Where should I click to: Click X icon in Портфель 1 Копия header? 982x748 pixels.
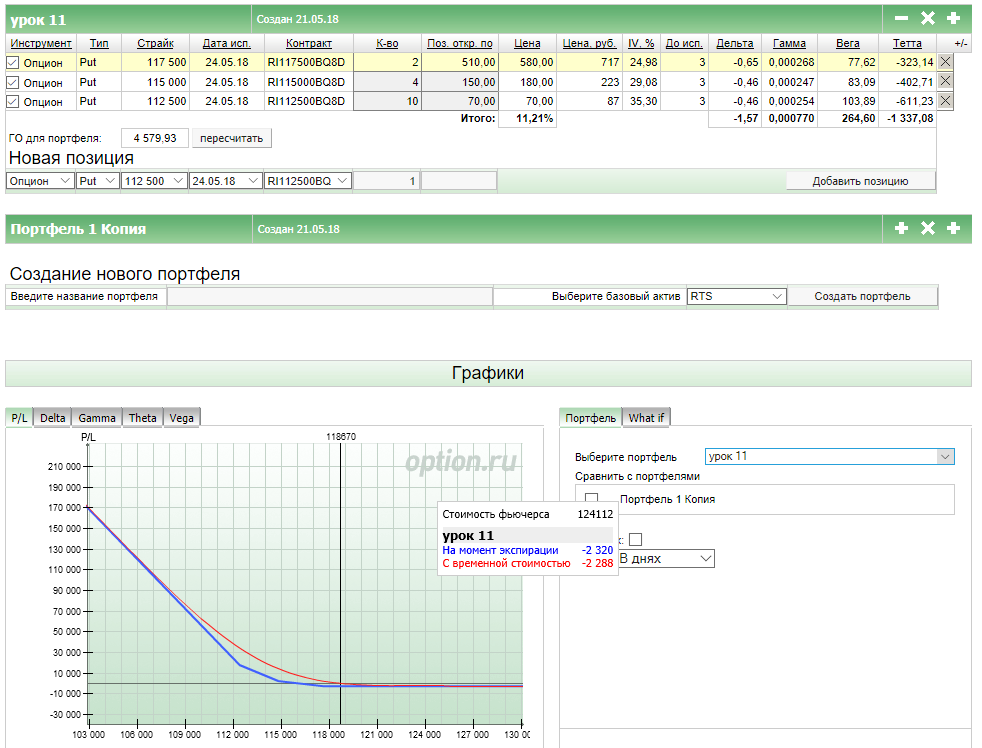click(927, 229)
